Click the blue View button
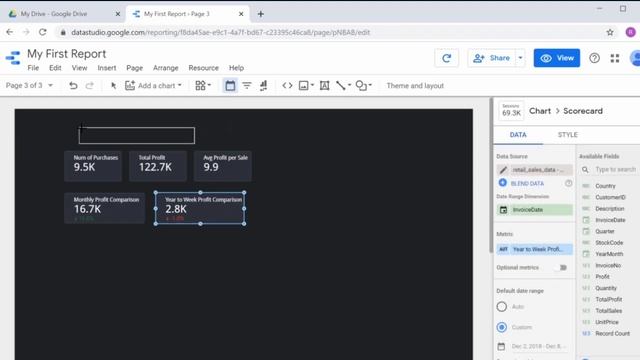Screen dimensions: 640x360 [556, 58]
